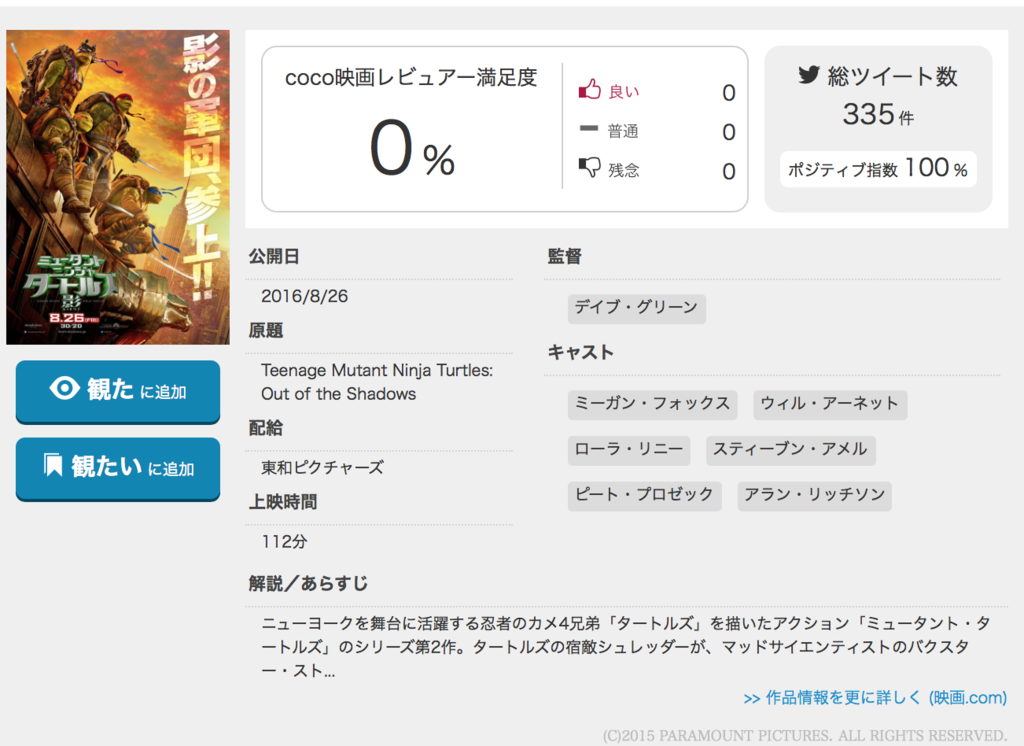Open cast tag スティーブン・アメル

click(x=791, y=450)
